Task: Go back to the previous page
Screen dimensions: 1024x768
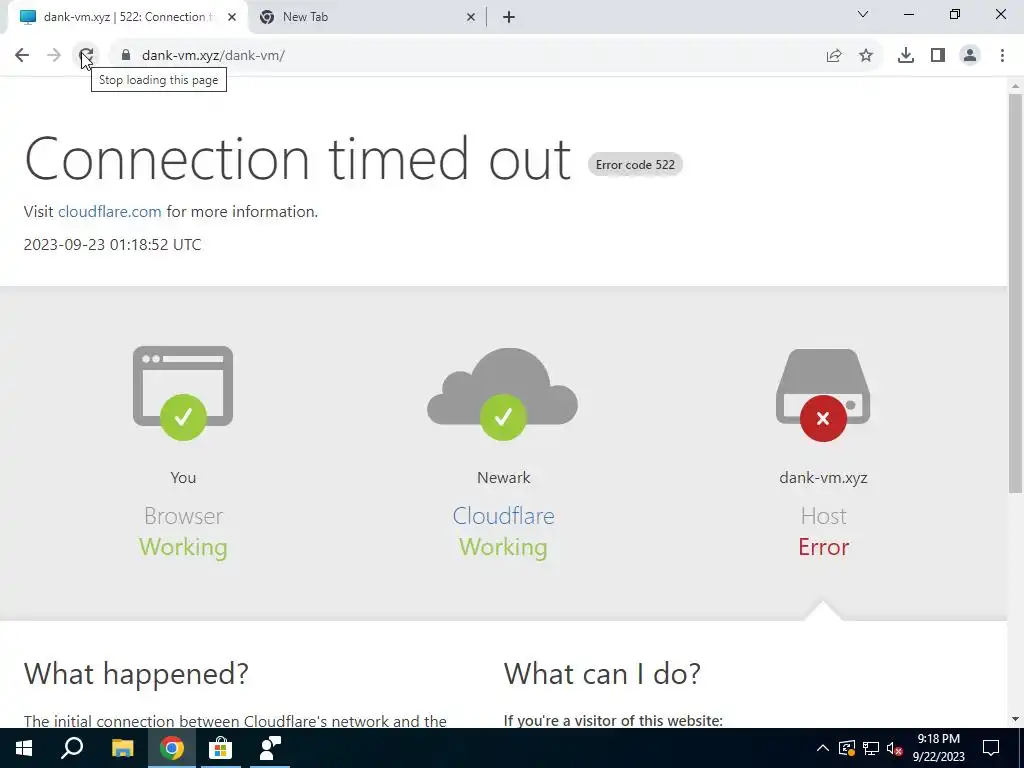Action: (x=22, y=56)
